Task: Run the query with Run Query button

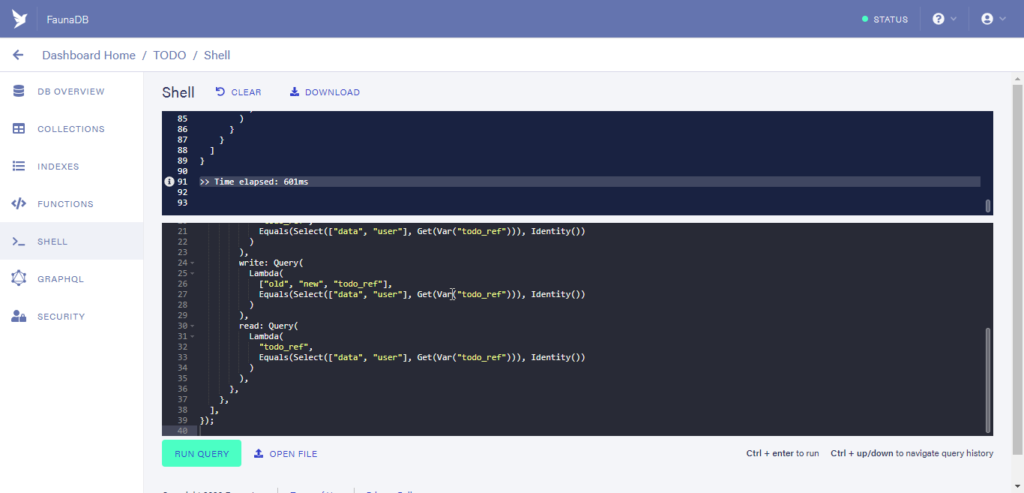Action: pyautogui.click(x=202, y=453)
